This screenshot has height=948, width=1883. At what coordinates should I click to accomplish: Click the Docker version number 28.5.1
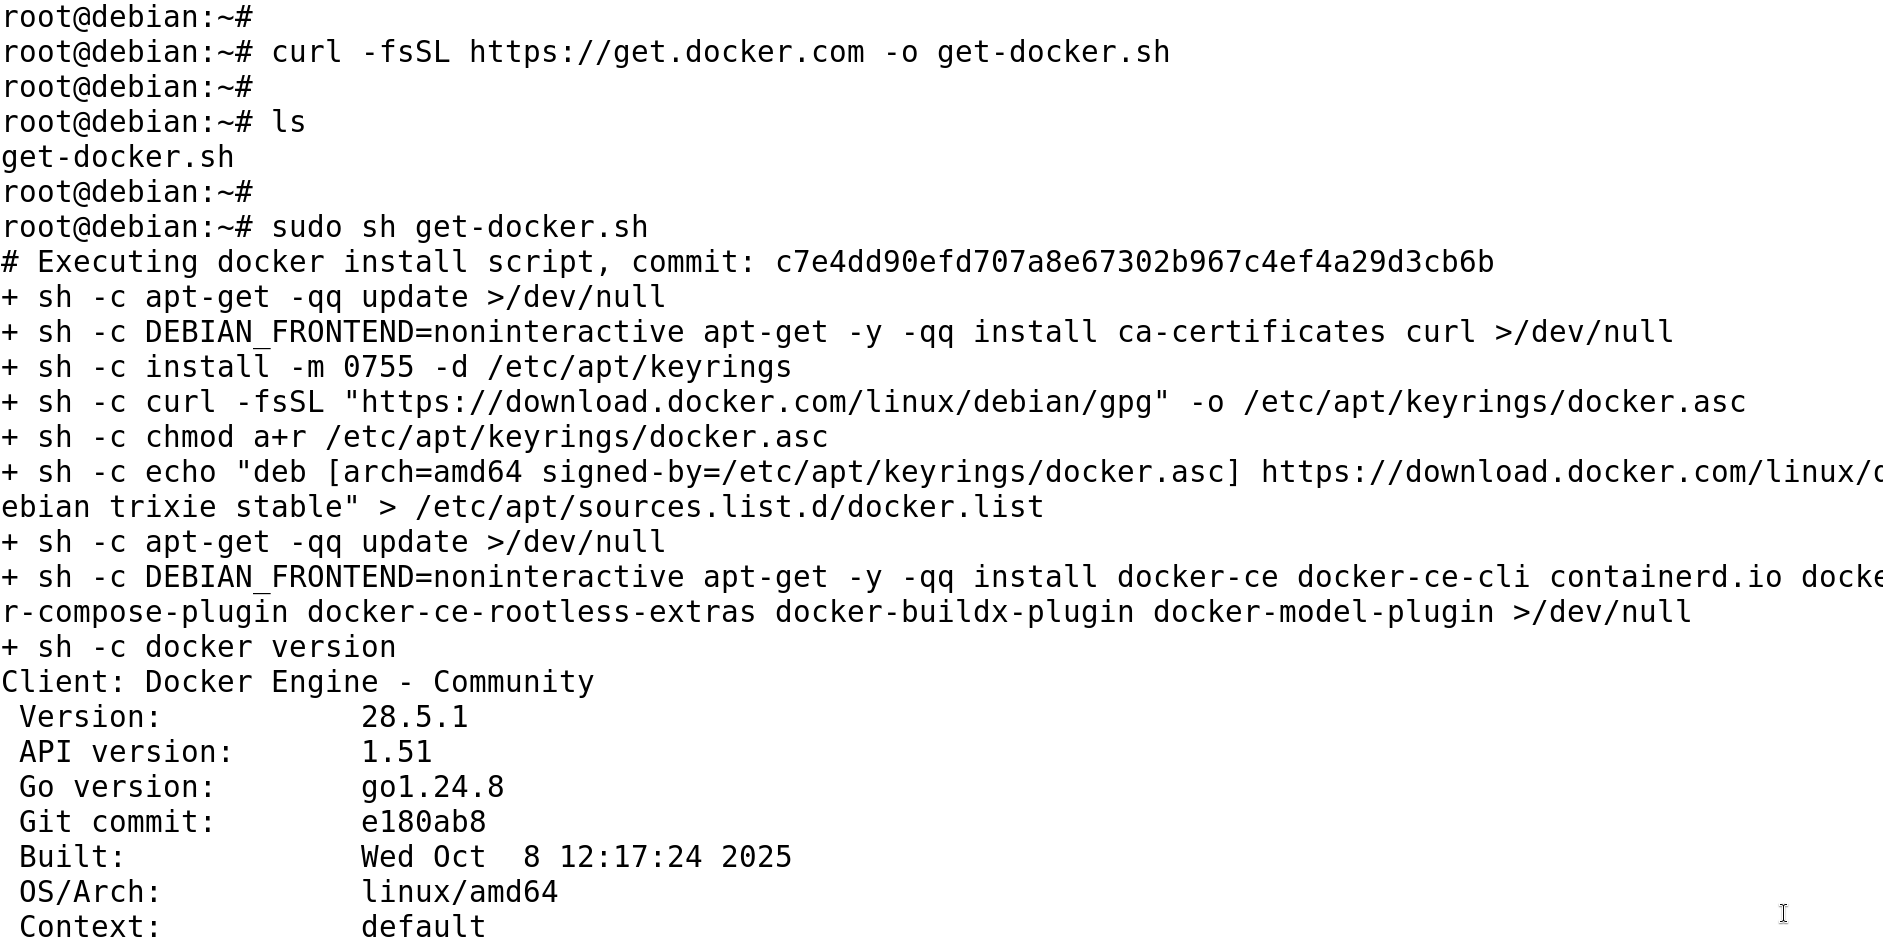pos(414,717)
